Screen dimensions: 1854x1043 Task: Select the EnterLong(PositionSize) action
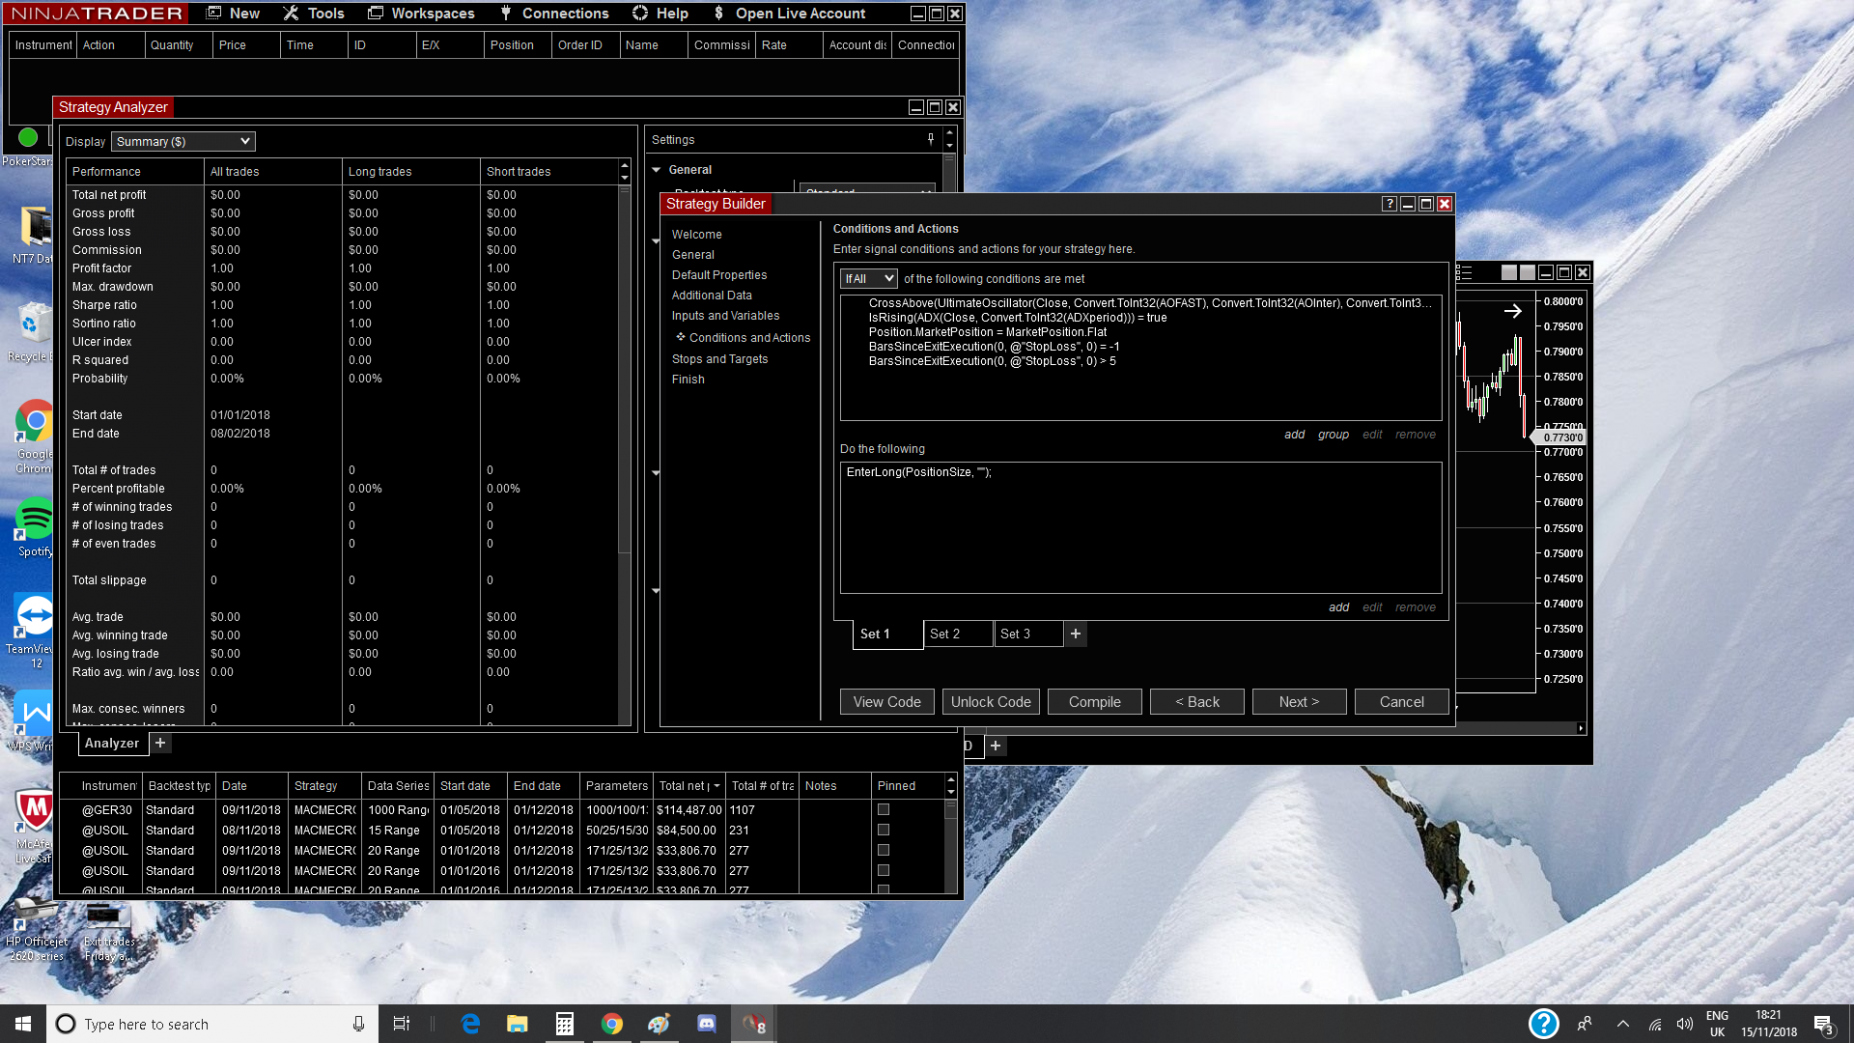point(918,472)
